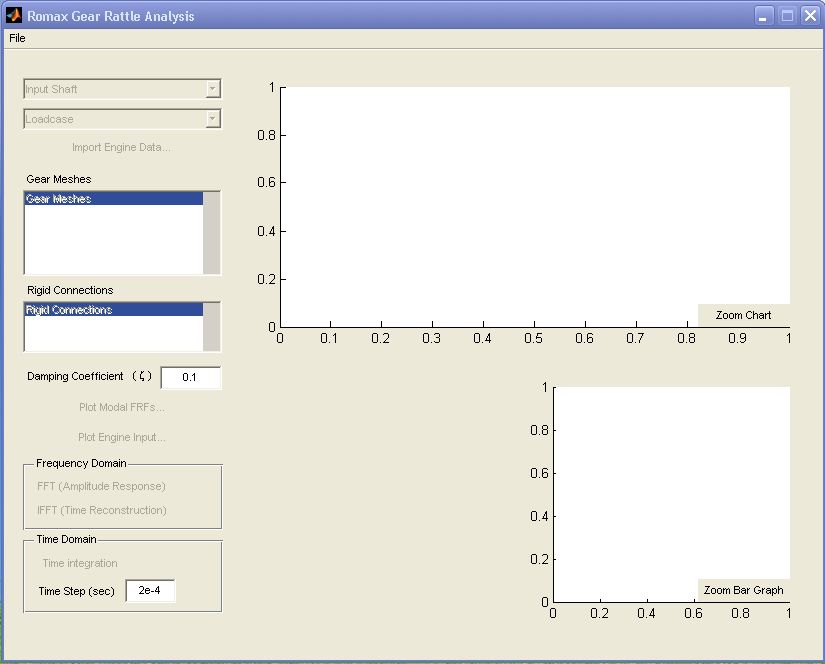Click the Zoom Bar Graph button

pyautogui.click(x=743, y=590)
